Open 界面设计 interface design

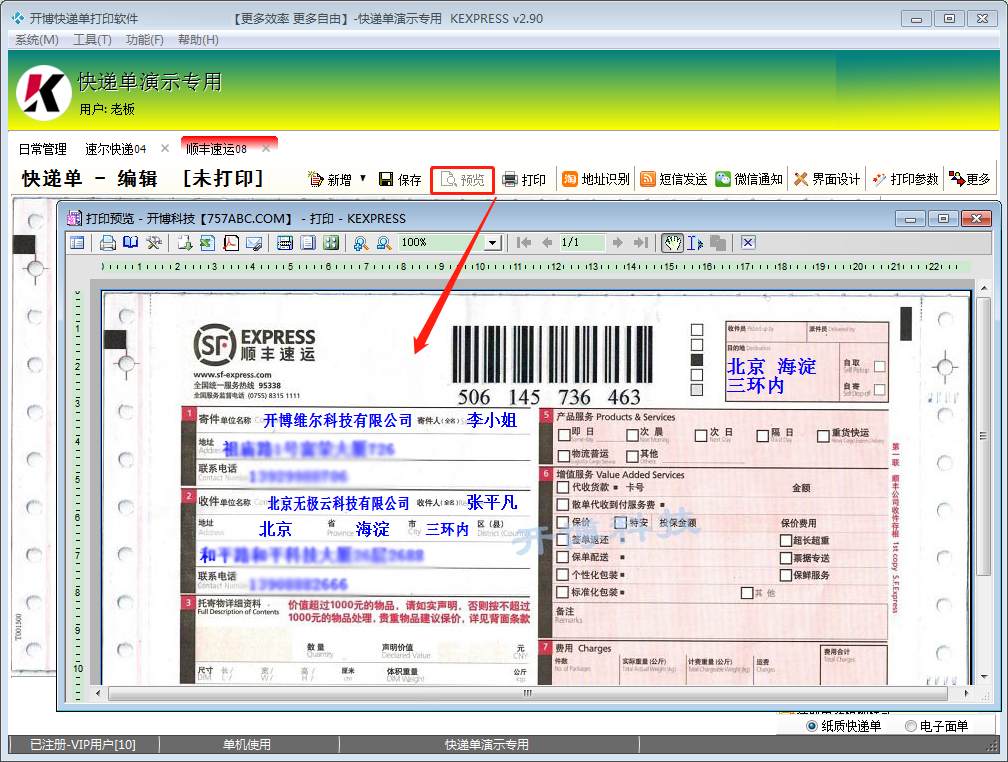(827, 179)
